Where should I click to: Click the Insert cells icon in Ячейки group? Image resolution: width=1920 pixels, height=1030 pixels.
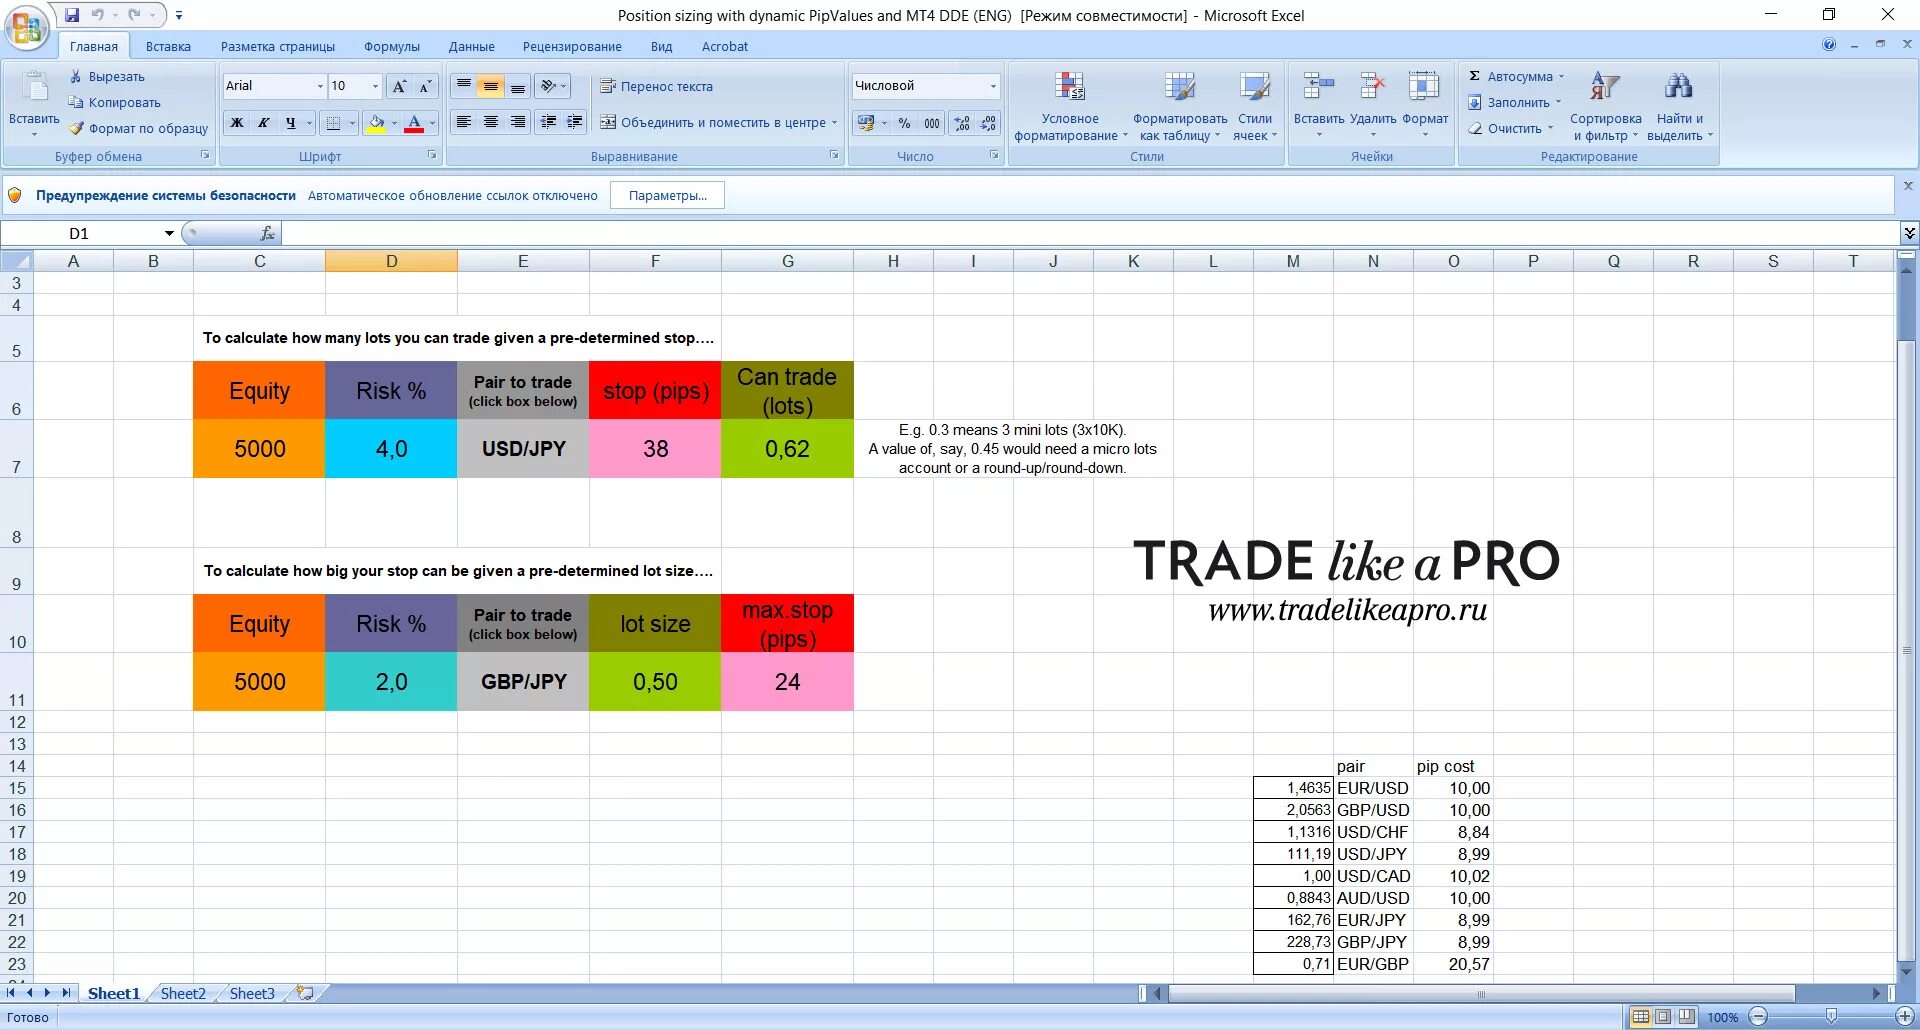click(x=1319, y=87)
